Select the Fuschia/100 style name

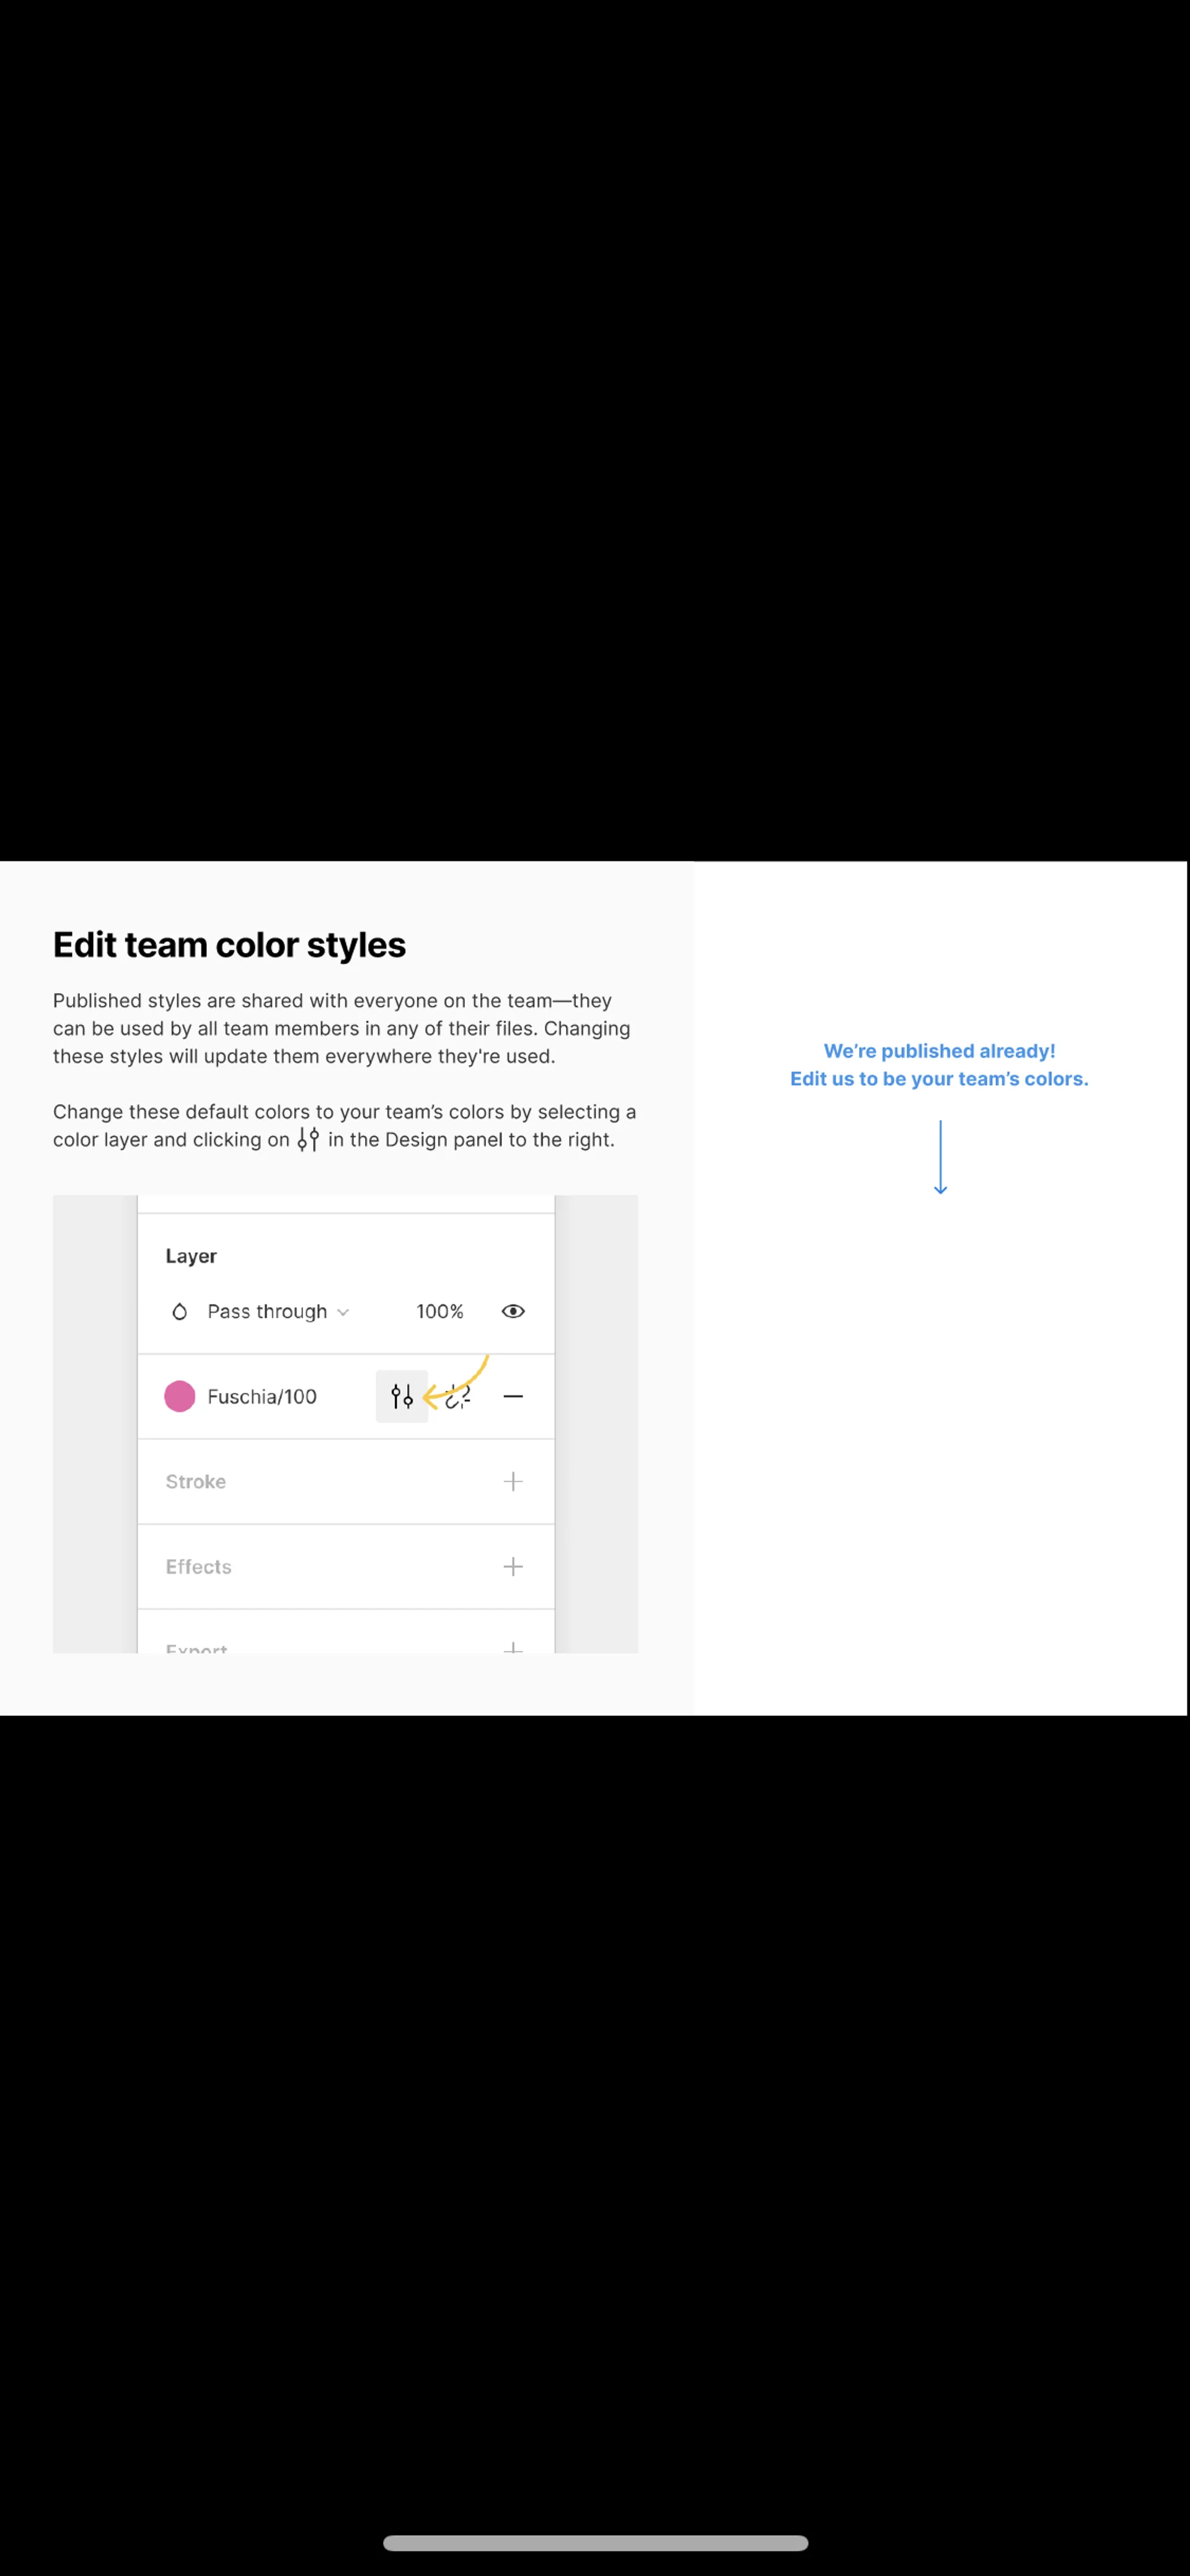[x=262, y=1396]
